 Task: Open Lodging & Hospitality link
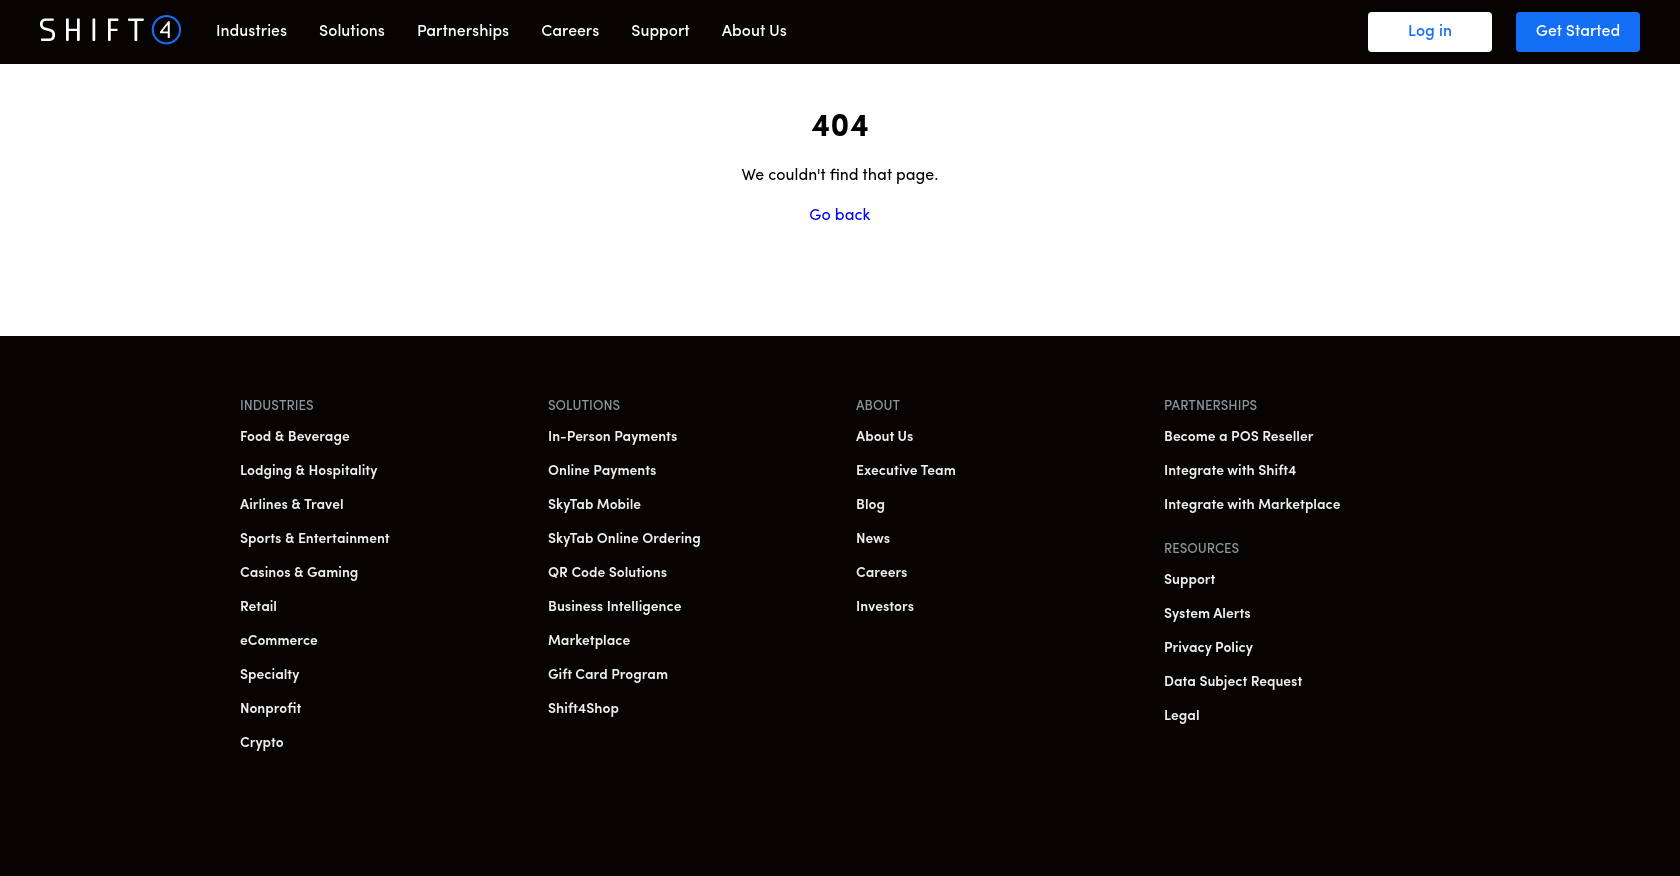309,471
